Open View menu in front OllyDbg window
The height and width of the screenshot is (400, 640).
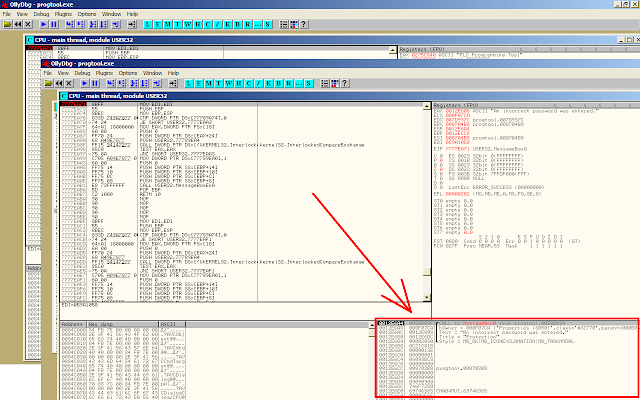coord(63,73)
